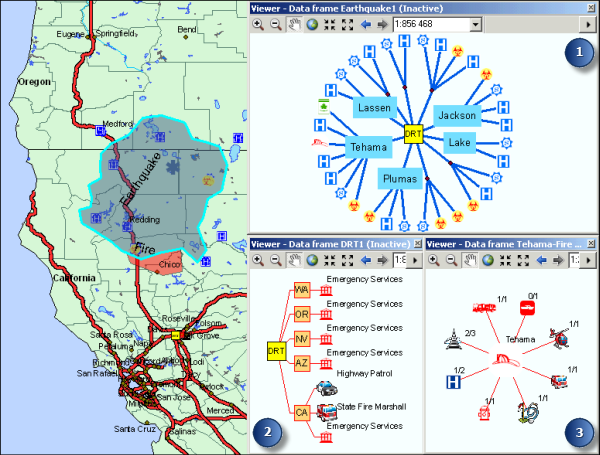
Task: Select the Pan tool in Tehama-Fire viewer
Action: click(469, 260)
